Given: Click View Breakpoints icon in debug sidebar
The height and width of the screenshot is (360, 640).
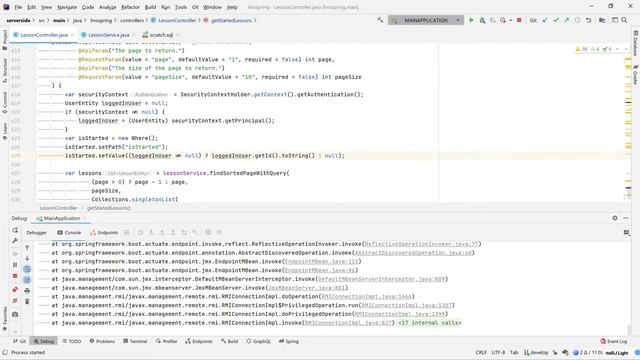Looking at the screenshot, I should tap(15, 289).
